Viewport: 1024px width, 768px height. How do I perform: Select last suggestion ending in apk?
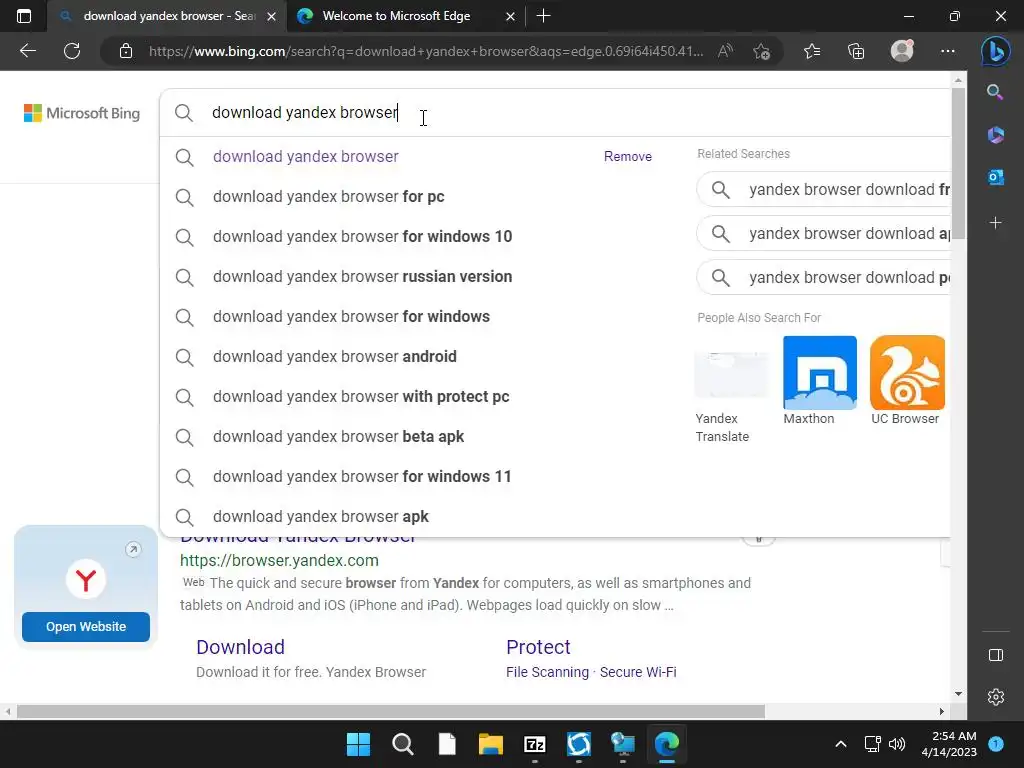coord(321,517)
